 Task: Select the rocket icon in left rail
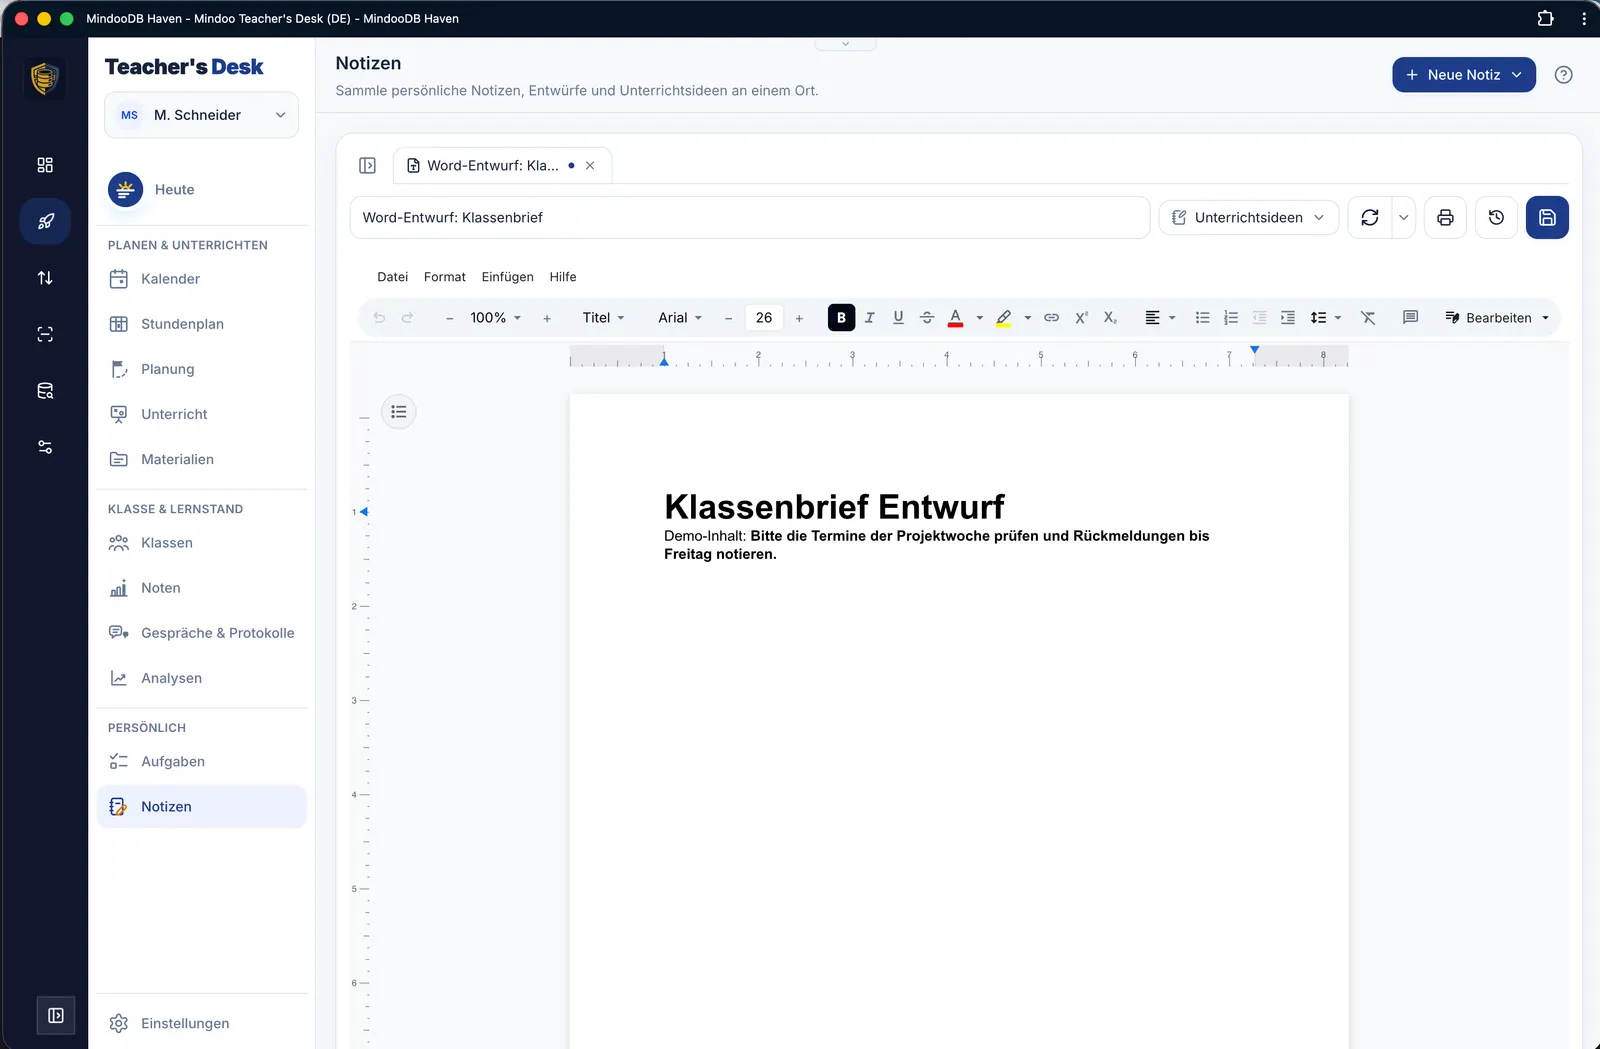tap(45, 221)
